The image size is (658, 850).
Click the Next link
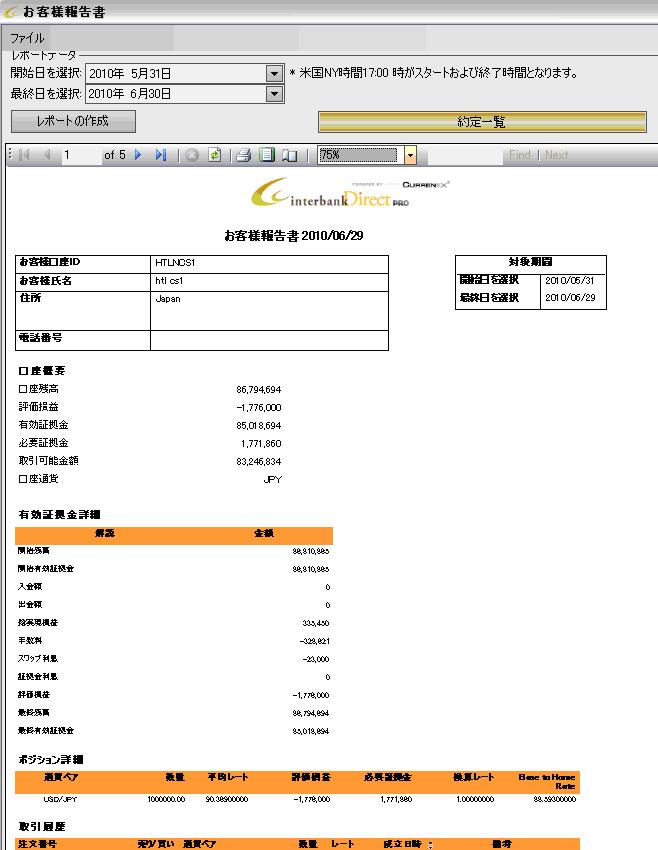(557, 155)
